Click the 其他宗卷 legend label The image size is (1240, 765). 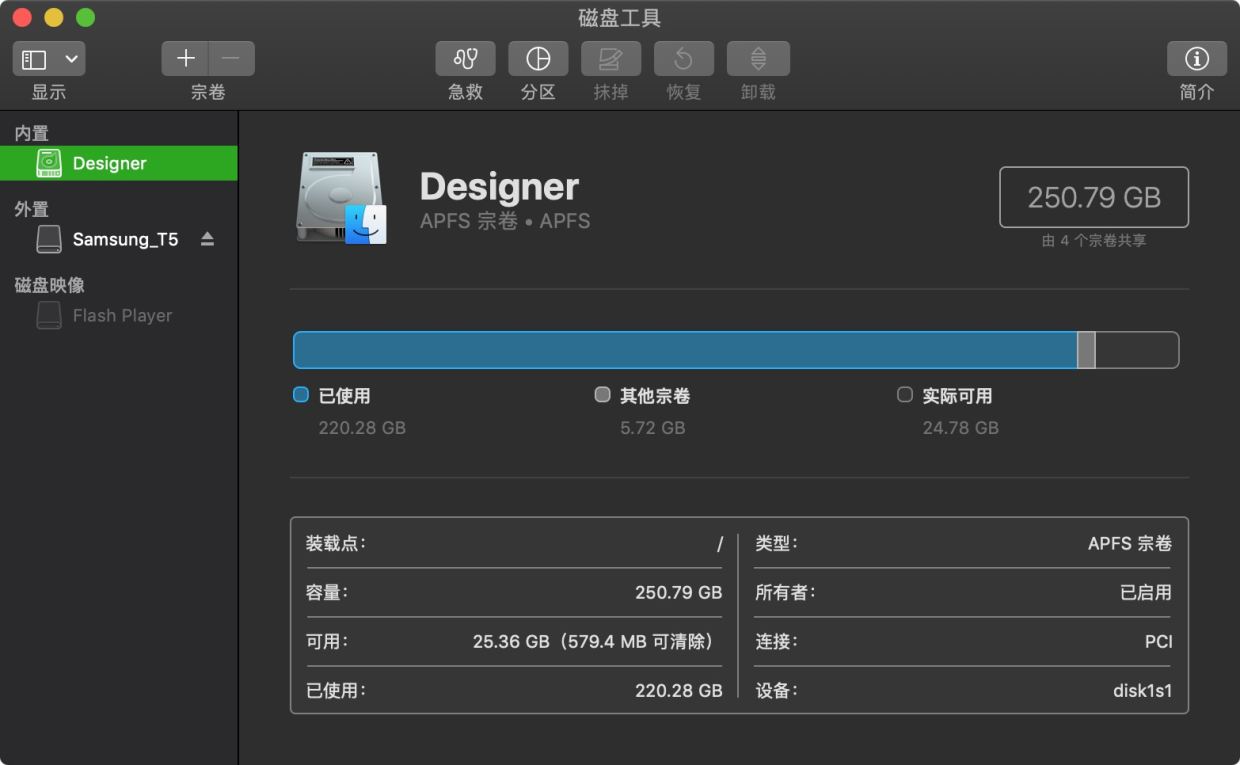(655, 396)
